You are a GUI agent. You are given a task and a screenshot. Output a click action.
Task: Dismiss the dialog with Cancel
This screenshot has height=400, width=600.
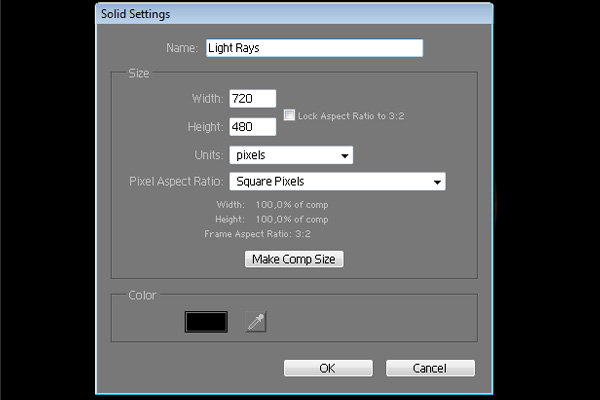pos(430,368)
